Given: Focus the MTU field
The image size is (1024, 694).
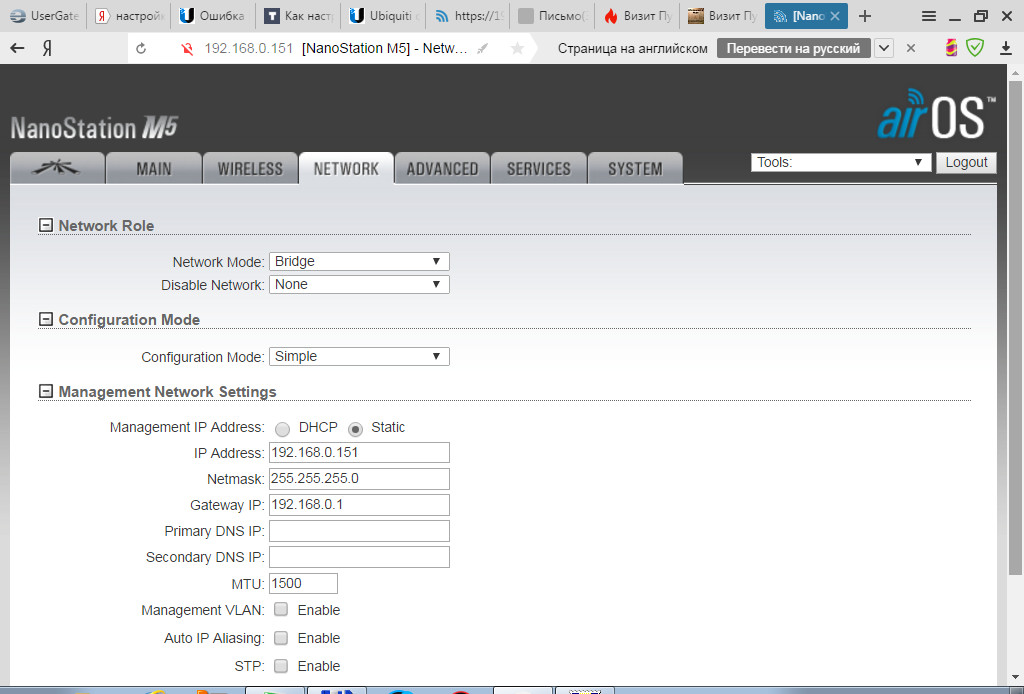Looking at the screenshot, I should 303,583.
